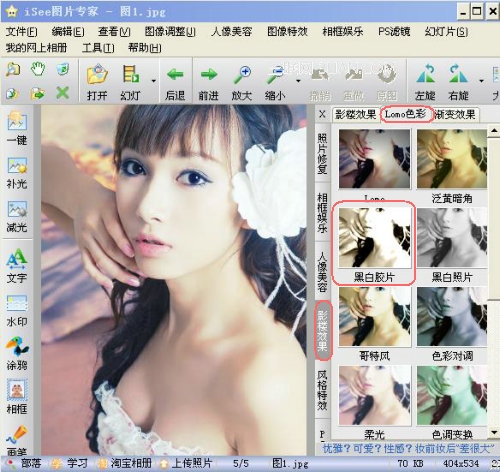Start the slideshow (幻灯) toolbar icon
This screenshot has width=500, height=472.
130,75
